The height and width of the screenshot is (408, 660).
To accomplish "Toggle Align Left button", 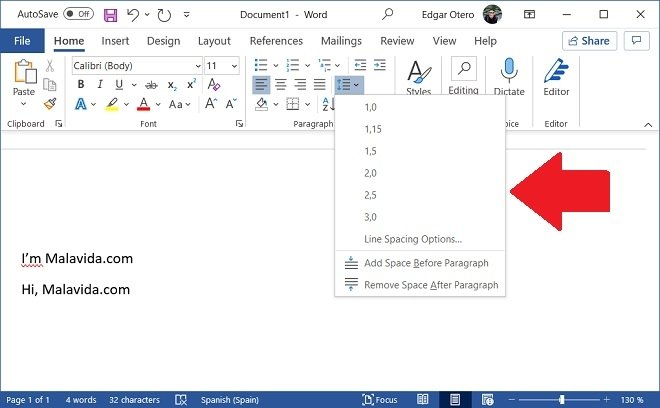I will click(x=261, y=85).
